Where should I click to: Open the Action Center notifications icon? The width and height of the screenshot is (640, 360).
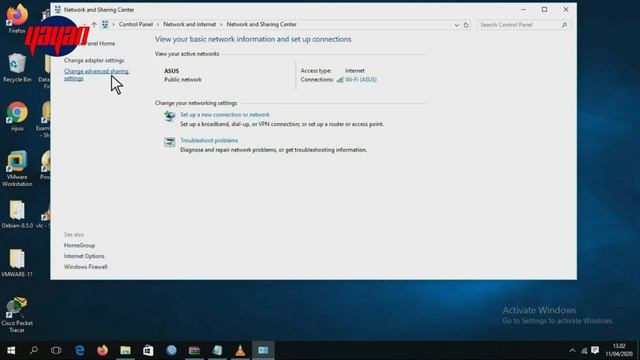(595, 350)
